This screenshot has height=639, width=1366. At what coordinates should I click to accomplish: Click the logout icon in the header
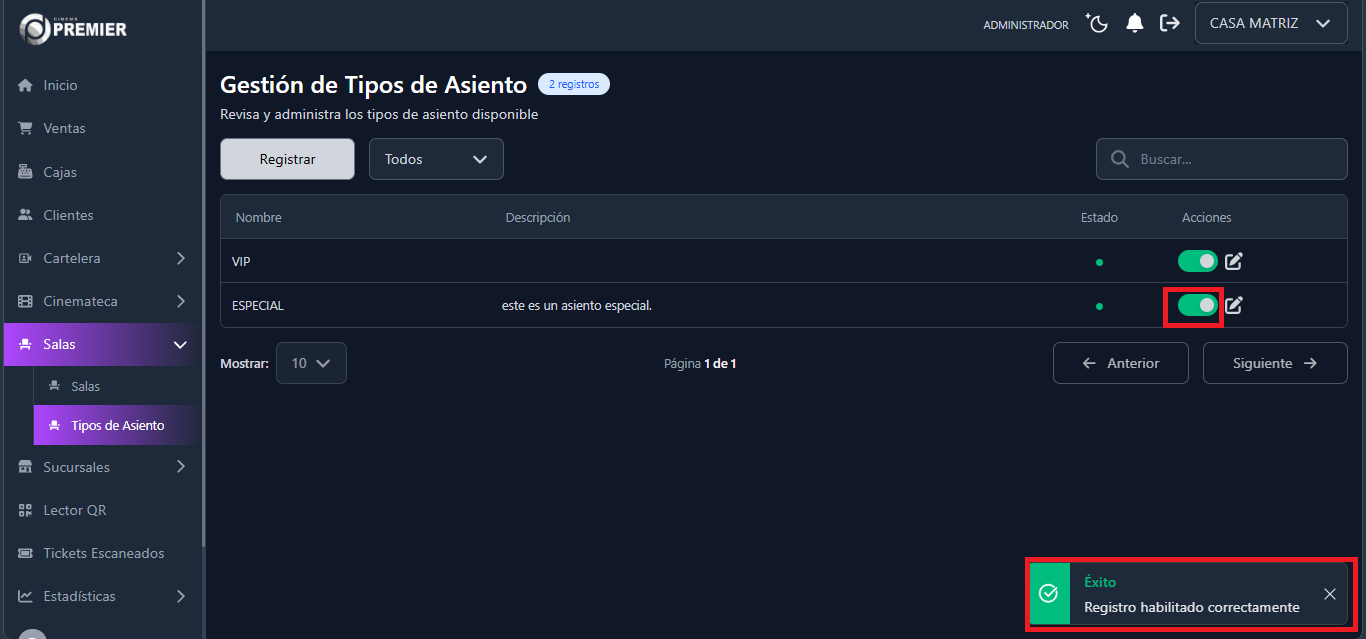point(1170,22)
